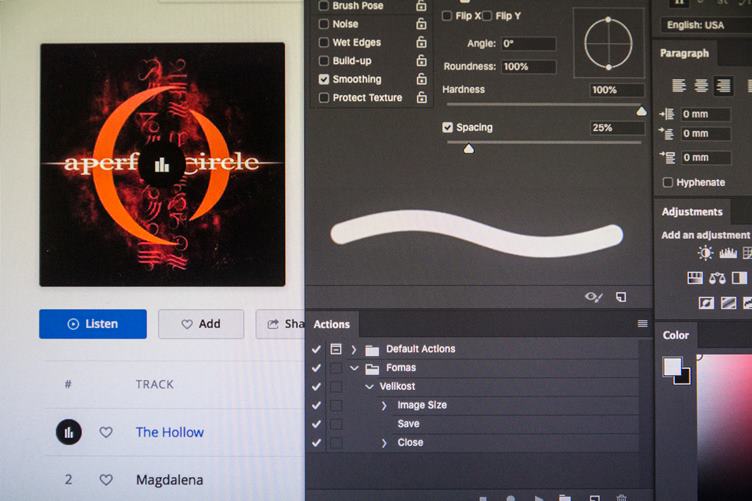The height and width of the screenshot is (501, 752).
Task: Toggle the dialog box icon for Default Actions
Action: coord(336,349)
